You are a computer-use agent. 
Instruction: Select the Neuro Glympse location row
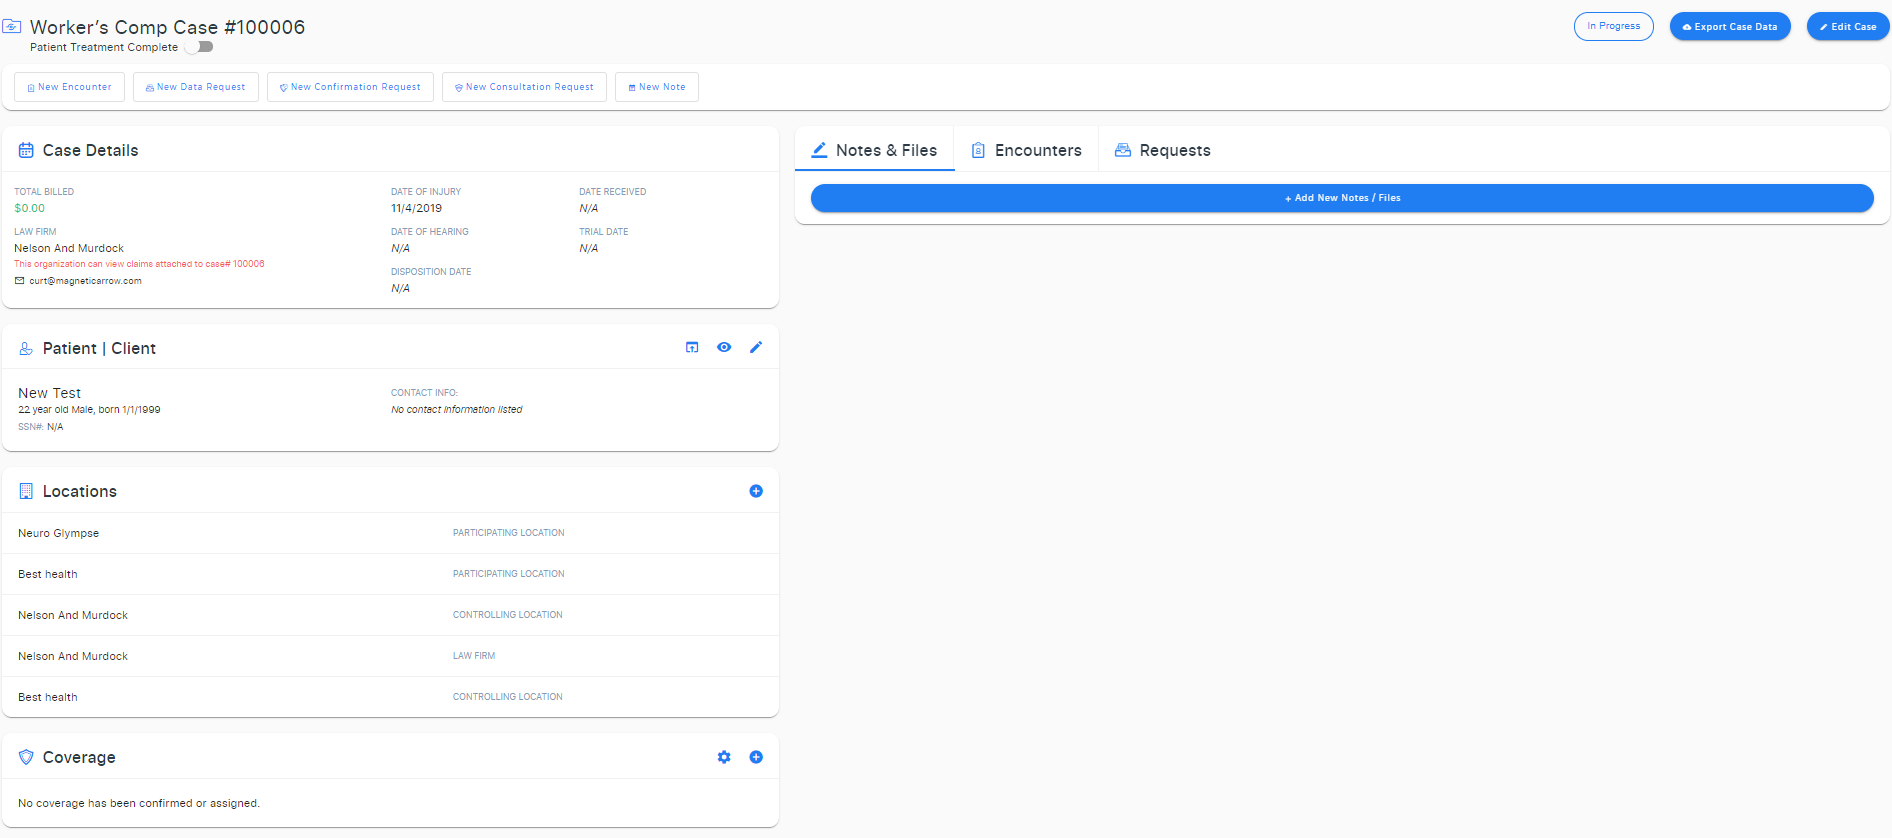tap(390, 533)
